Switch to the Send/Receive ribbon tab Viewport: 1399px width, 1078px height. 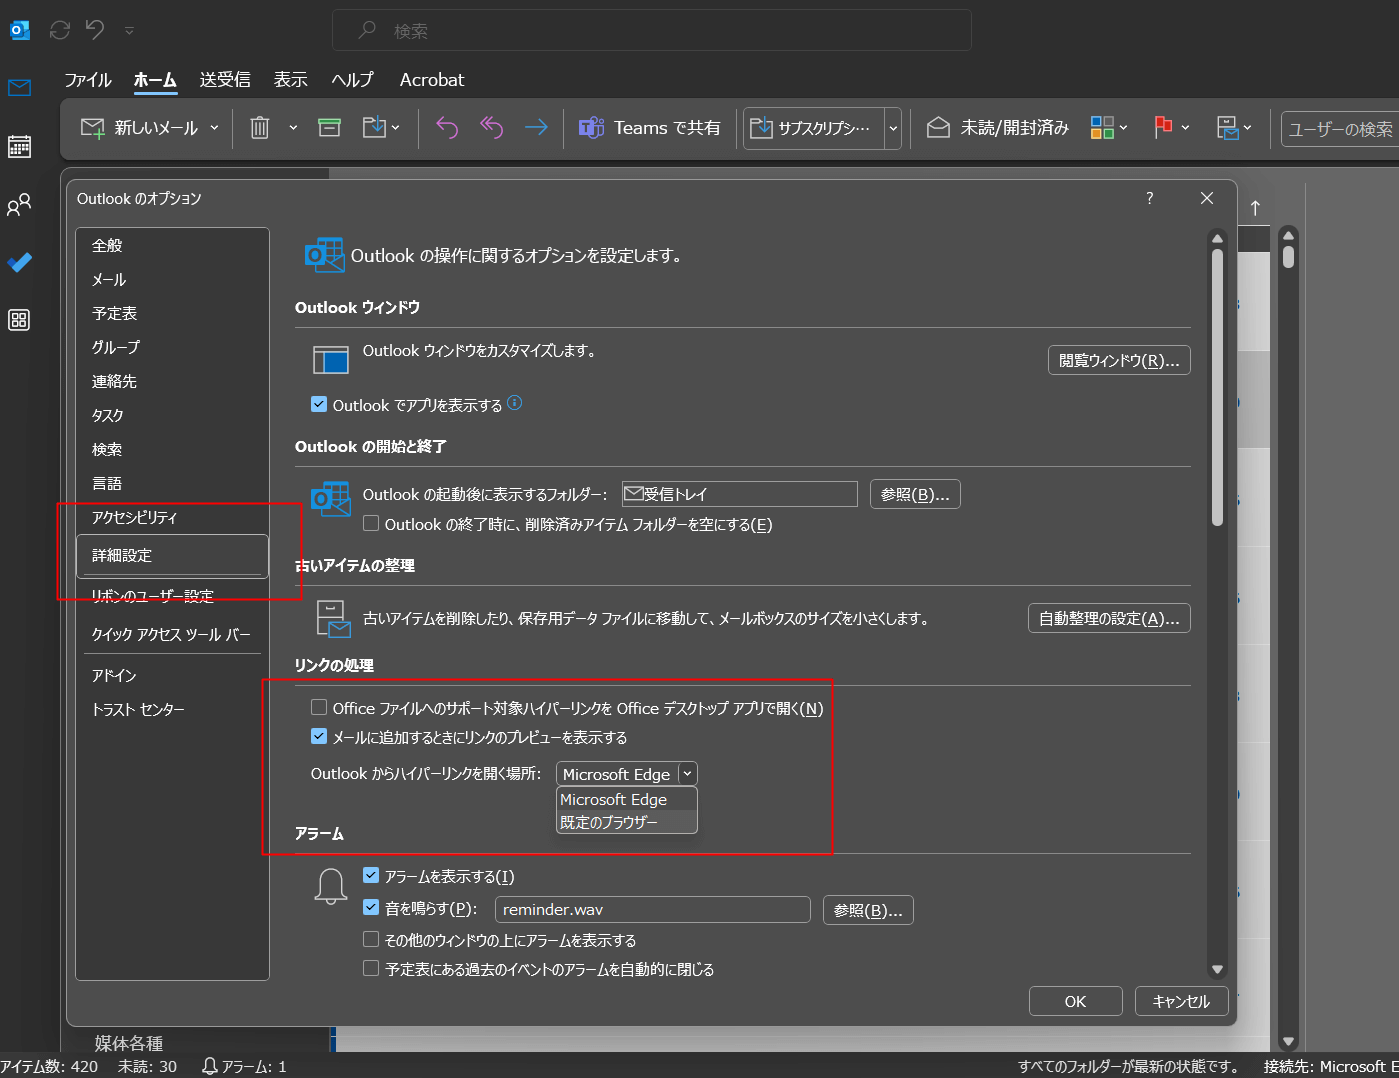coord(225,80)
